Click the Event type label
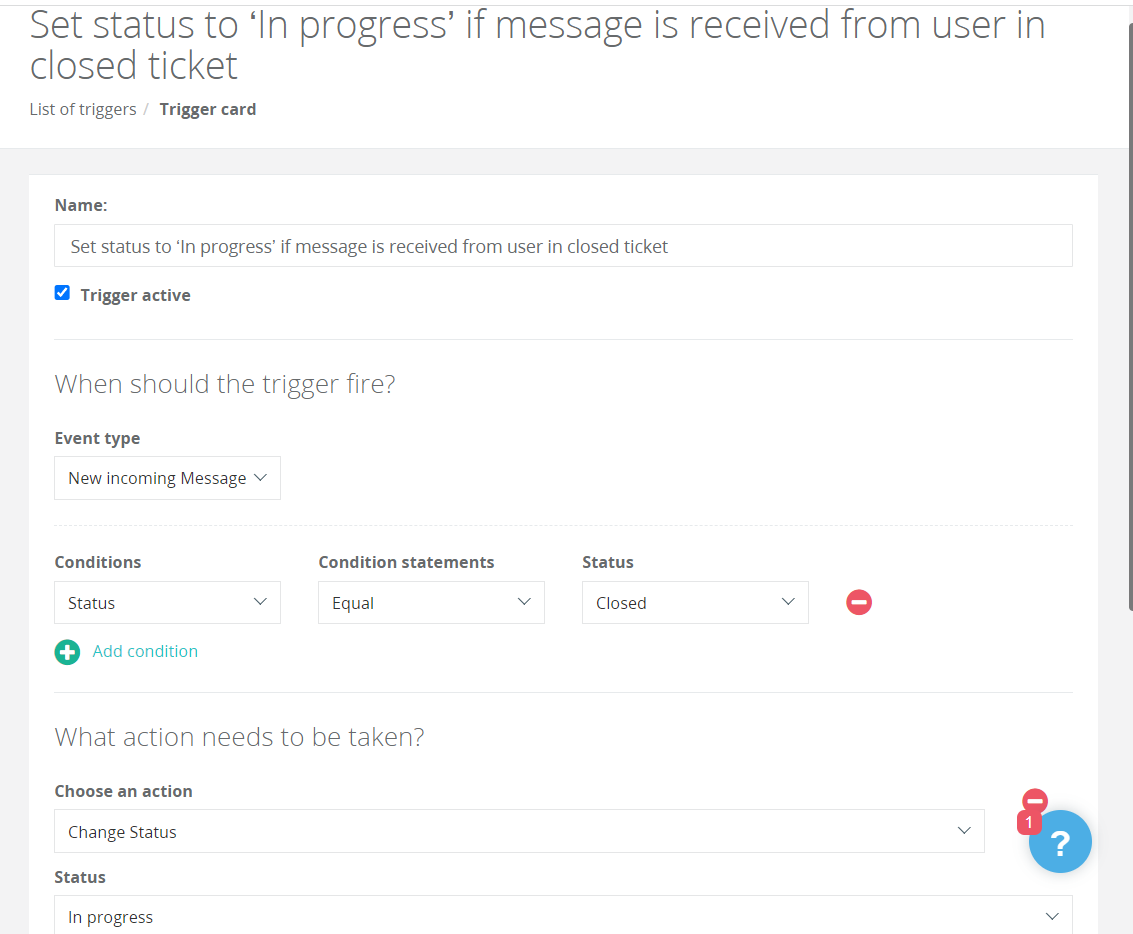 pyautogui.click(x=97, y=438)
